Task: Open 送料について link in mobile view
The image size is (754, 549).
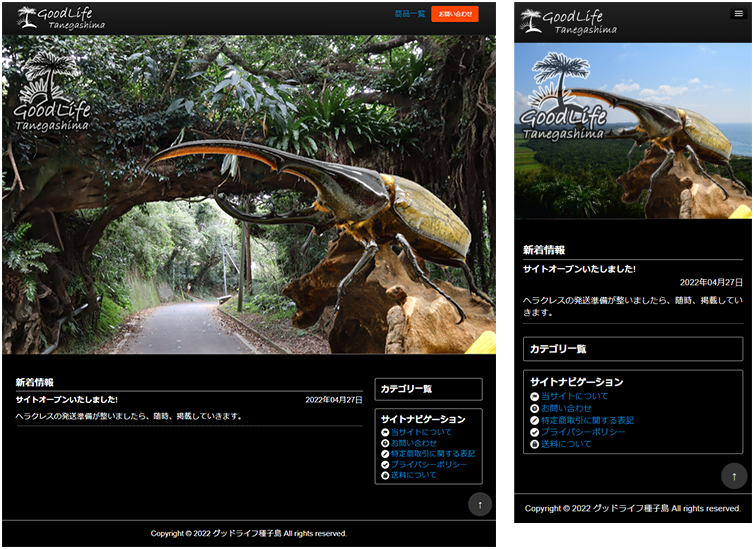Action: click(566, 443)
